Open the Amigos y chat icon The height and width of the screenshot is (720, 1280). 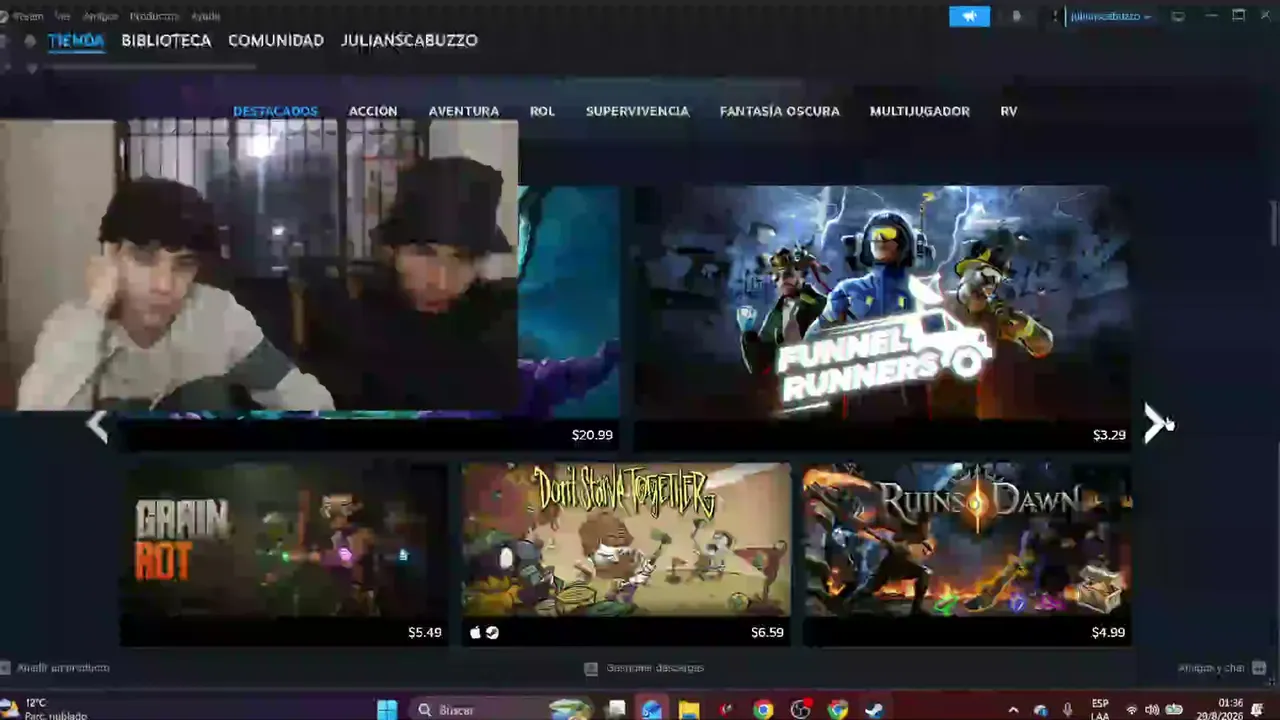click(1258, 667)
